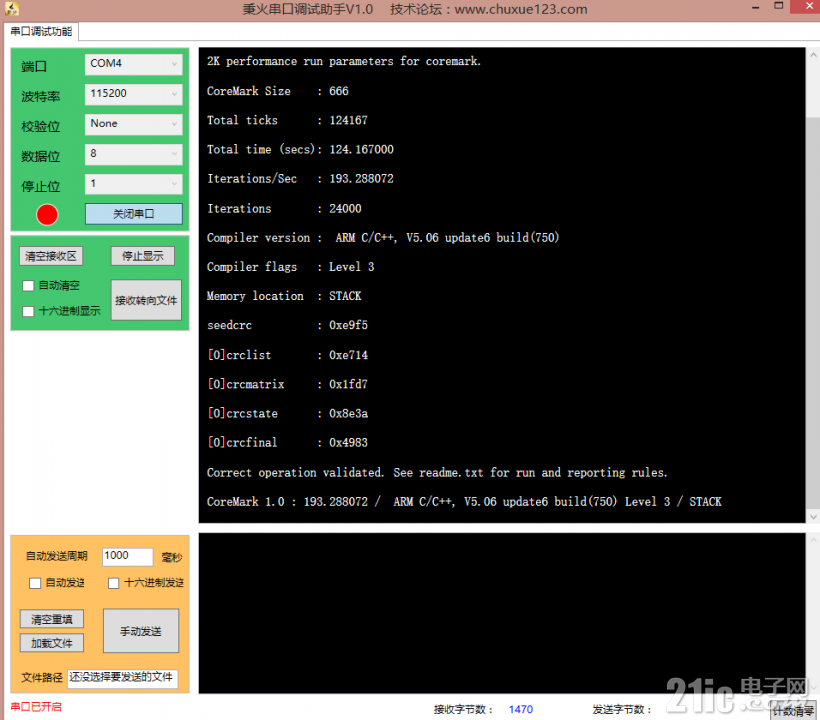The width and height of the screenshot is (820, 720).
Task: Click the 串口已开启 status text
Action: pyautogui.click(x=36, y=707)
